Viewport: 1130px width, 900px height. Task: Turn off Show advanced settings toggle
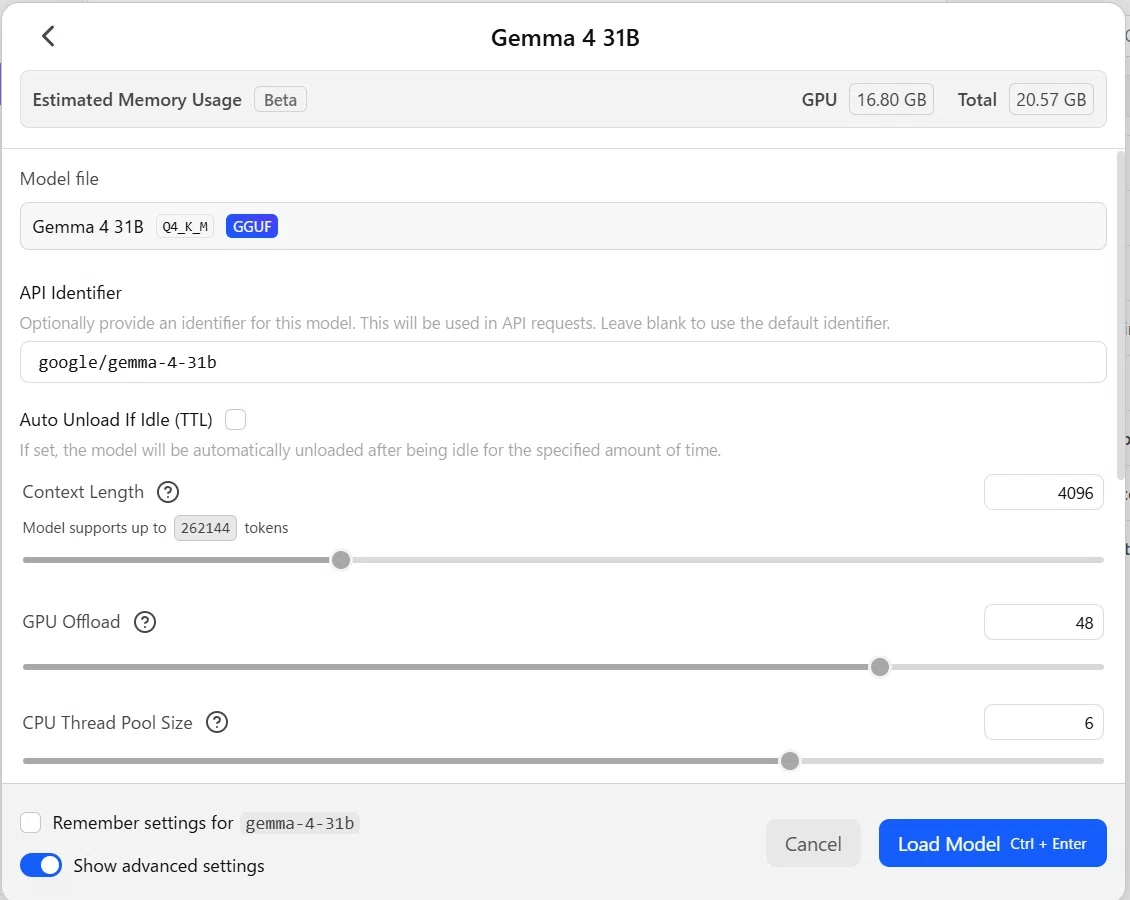click(41, 865)
